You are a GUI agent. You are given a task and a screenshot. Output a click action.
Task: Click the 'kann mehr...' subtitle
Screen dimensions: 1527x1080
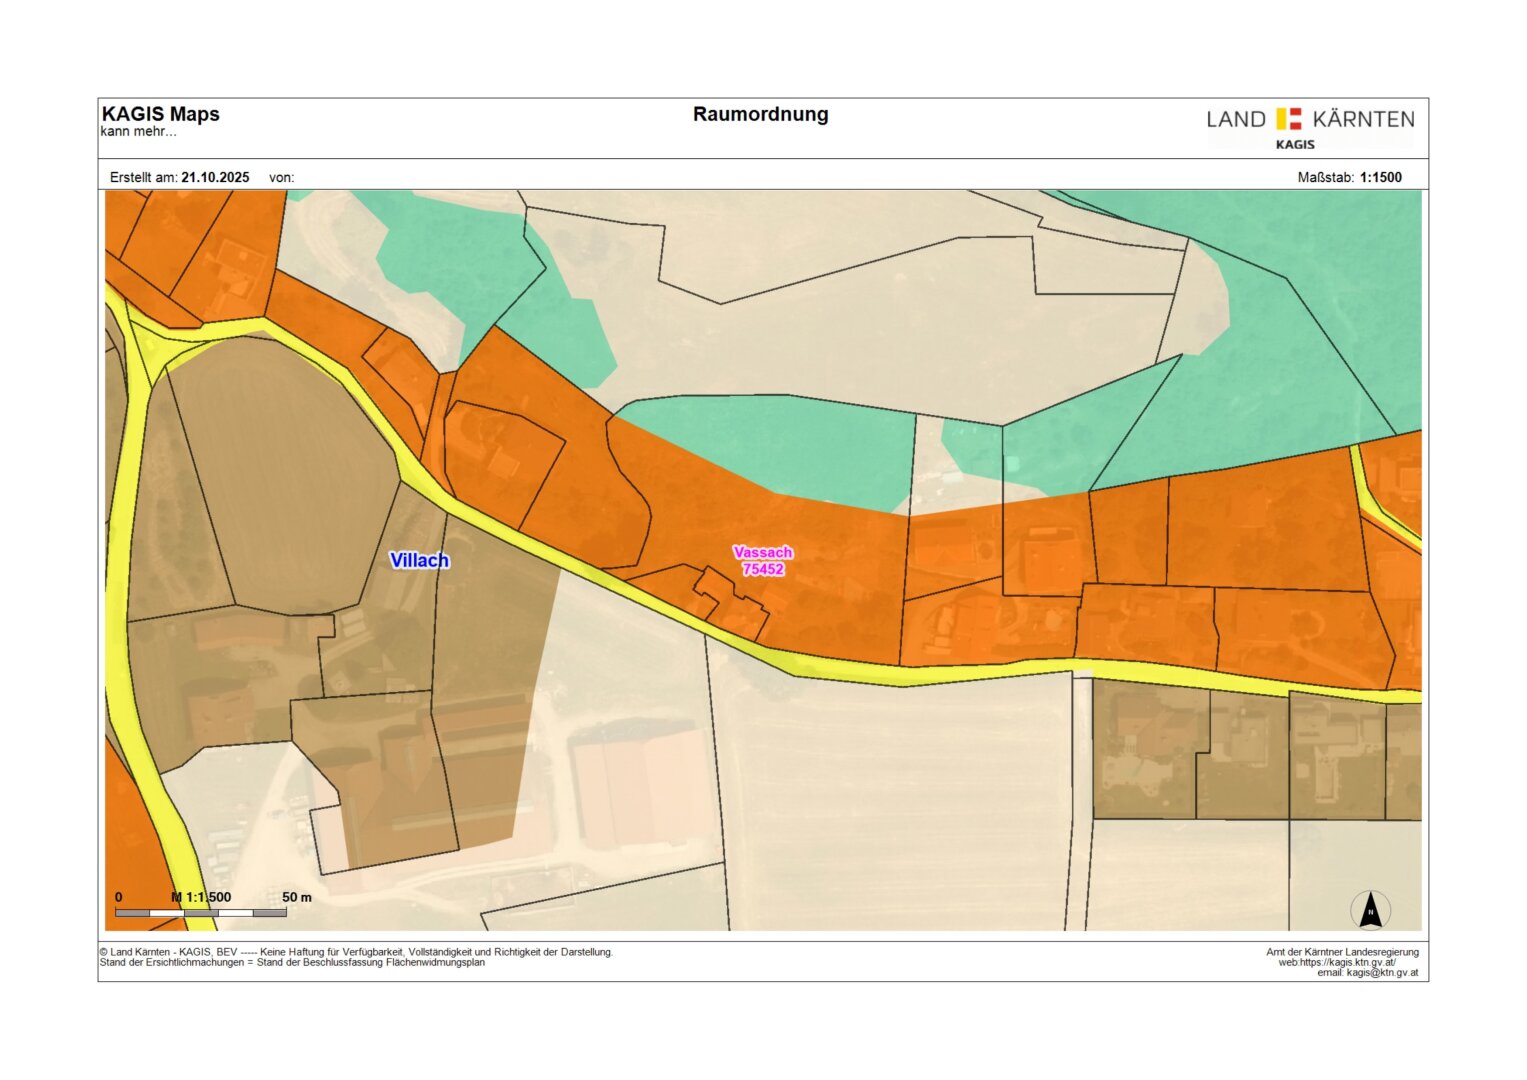click(138, 132)
